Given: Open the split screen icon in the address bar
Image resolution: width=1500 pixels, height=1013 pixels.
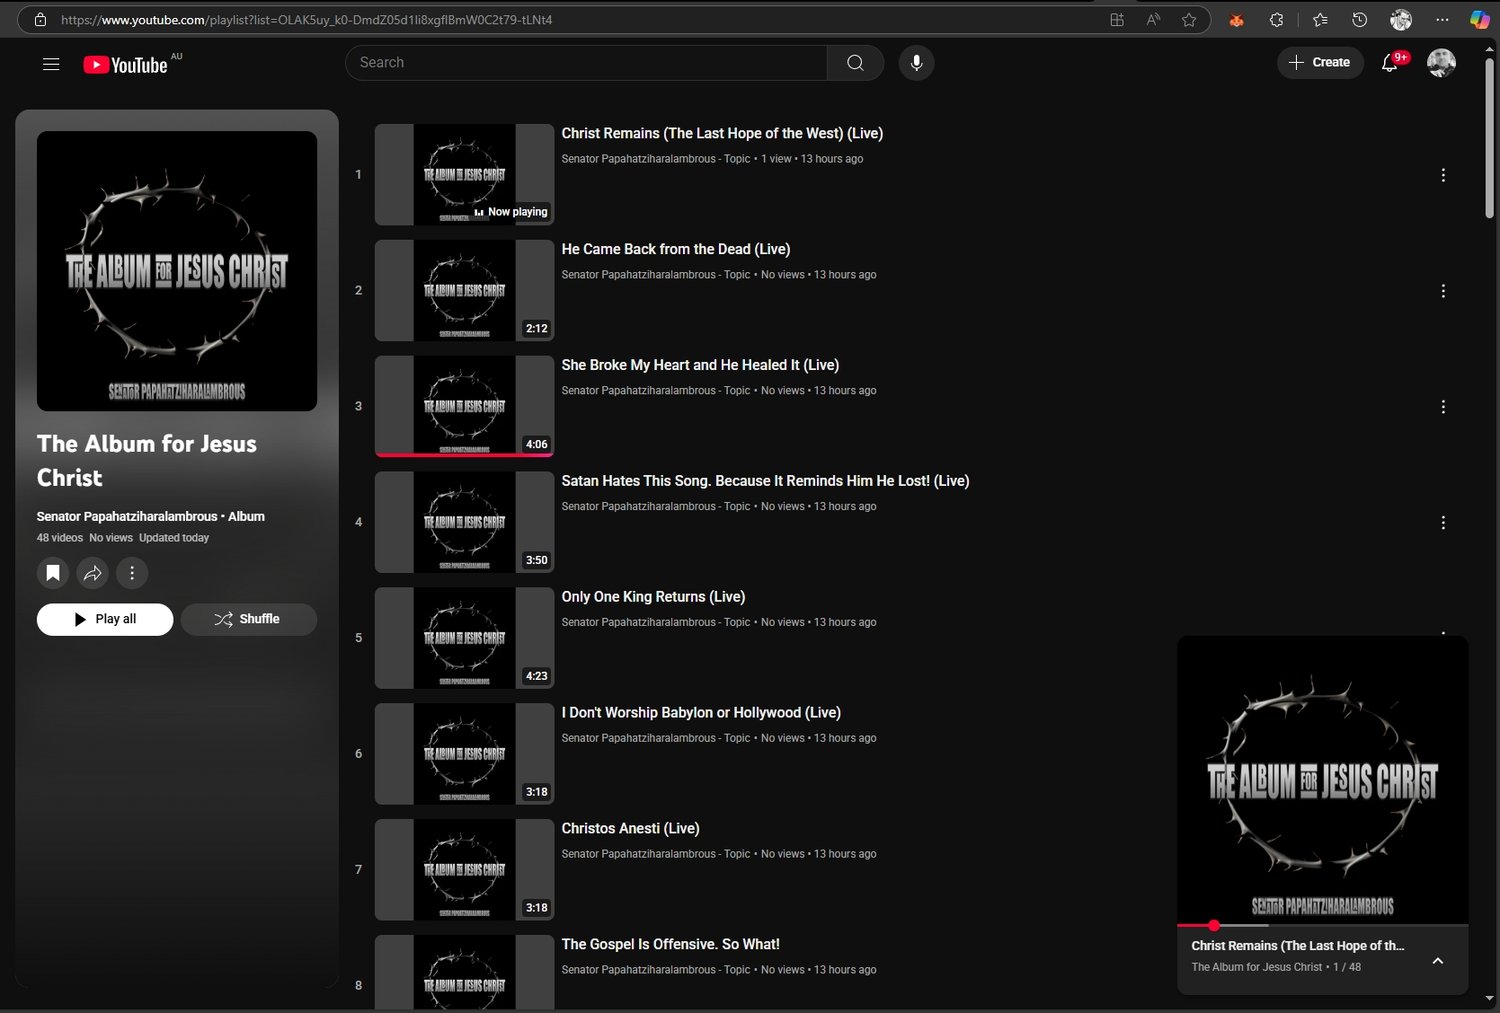Looking at the screenshot, I should click(1117, 20).
